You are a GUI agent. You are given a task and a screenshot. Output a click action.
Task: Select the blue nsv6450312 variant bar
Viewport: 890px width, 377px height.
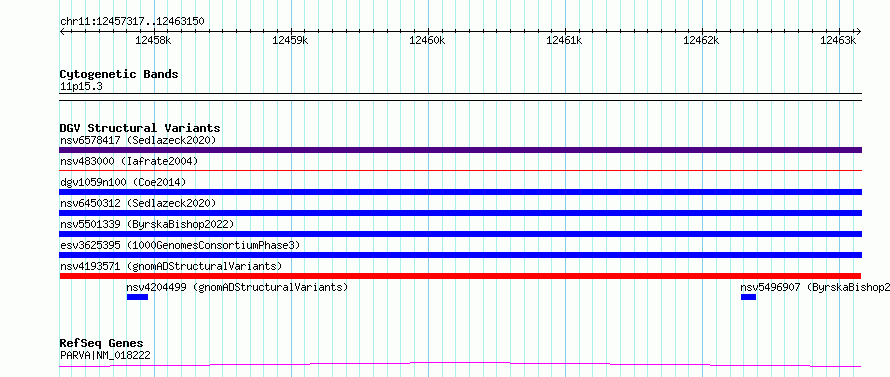460,213
